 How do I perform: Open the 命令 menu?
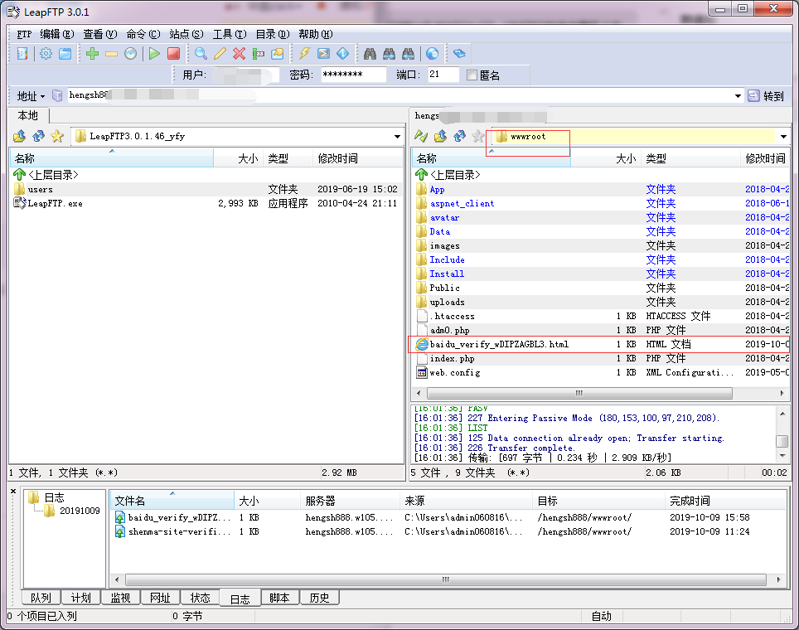coord(143,34)
